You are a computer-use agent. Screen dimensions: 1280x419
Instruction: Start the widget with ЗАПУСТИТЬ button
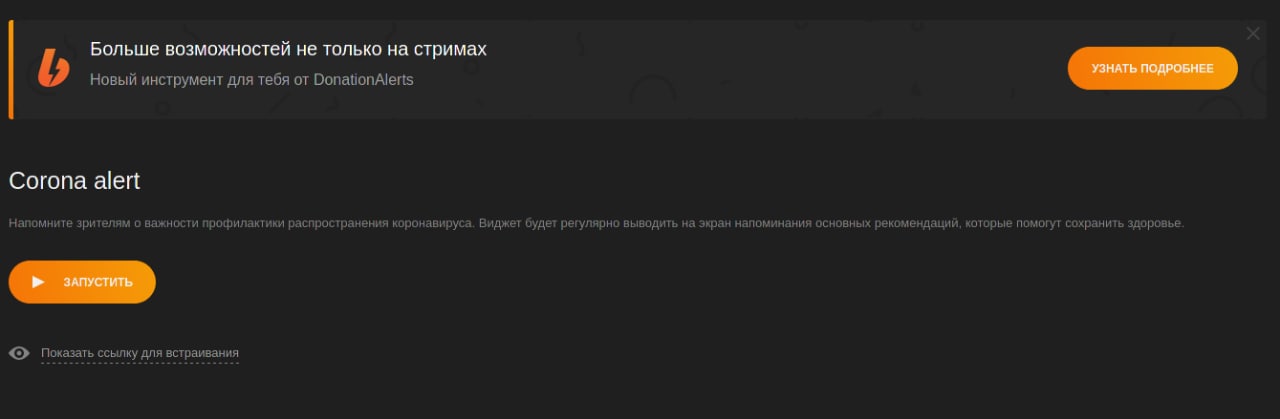(x=82, y=282)
